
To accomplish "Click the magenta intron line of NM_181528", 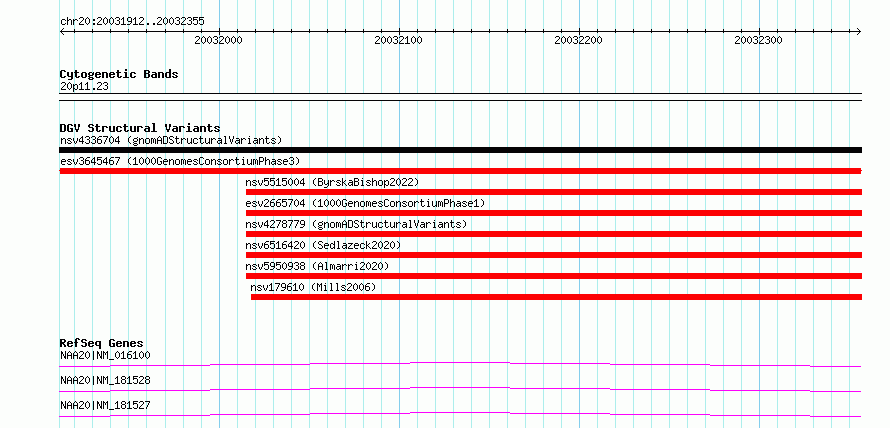I will click(x=461, y=389).
